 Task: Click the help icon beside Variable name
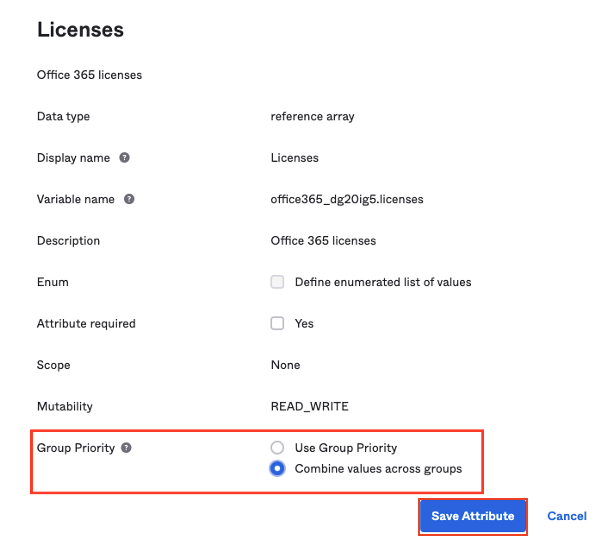(x=129, y=199)
